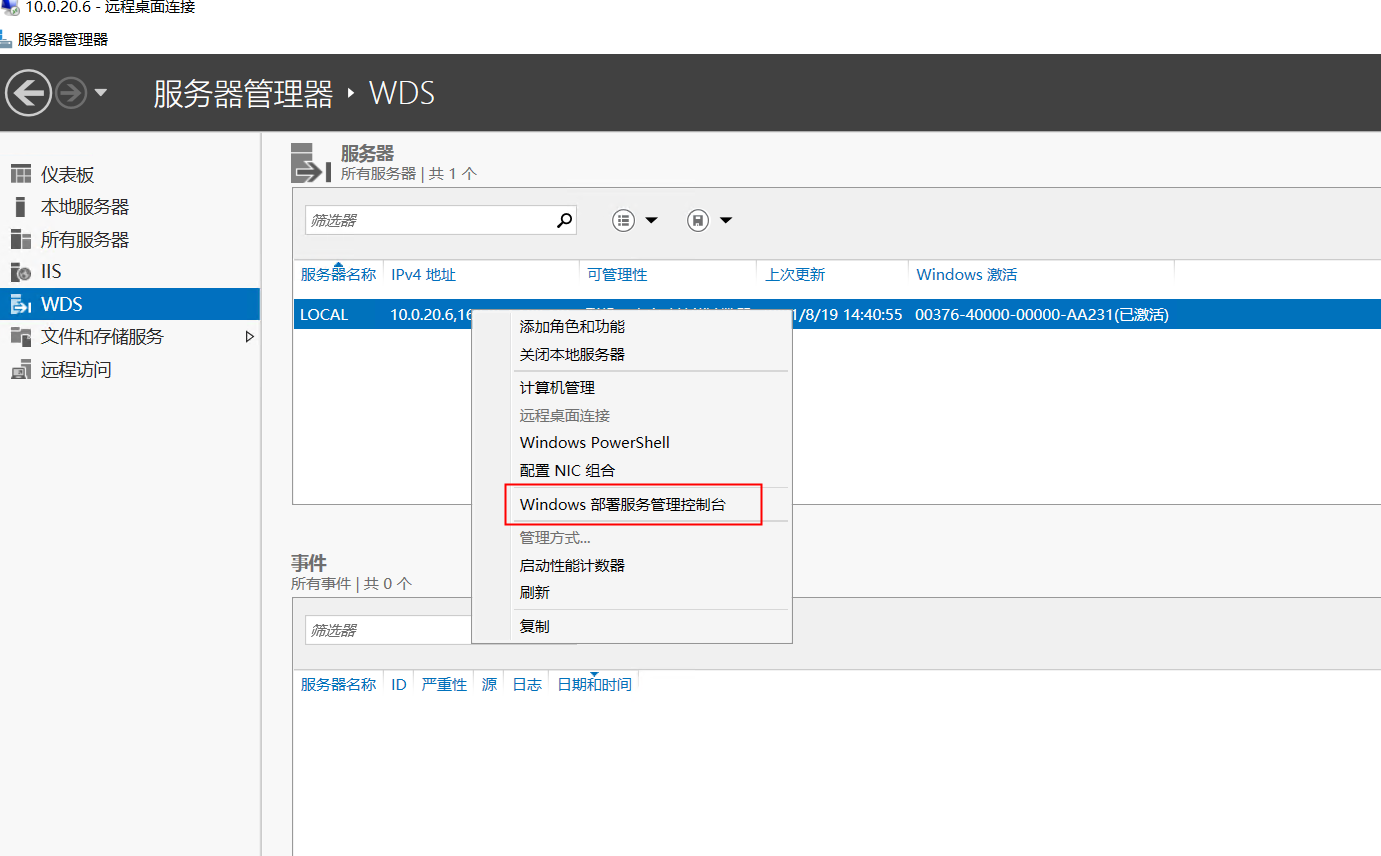Screen dimensions: 1381x856
Task: Click the back navigation arrow
Action: (29, 94)
